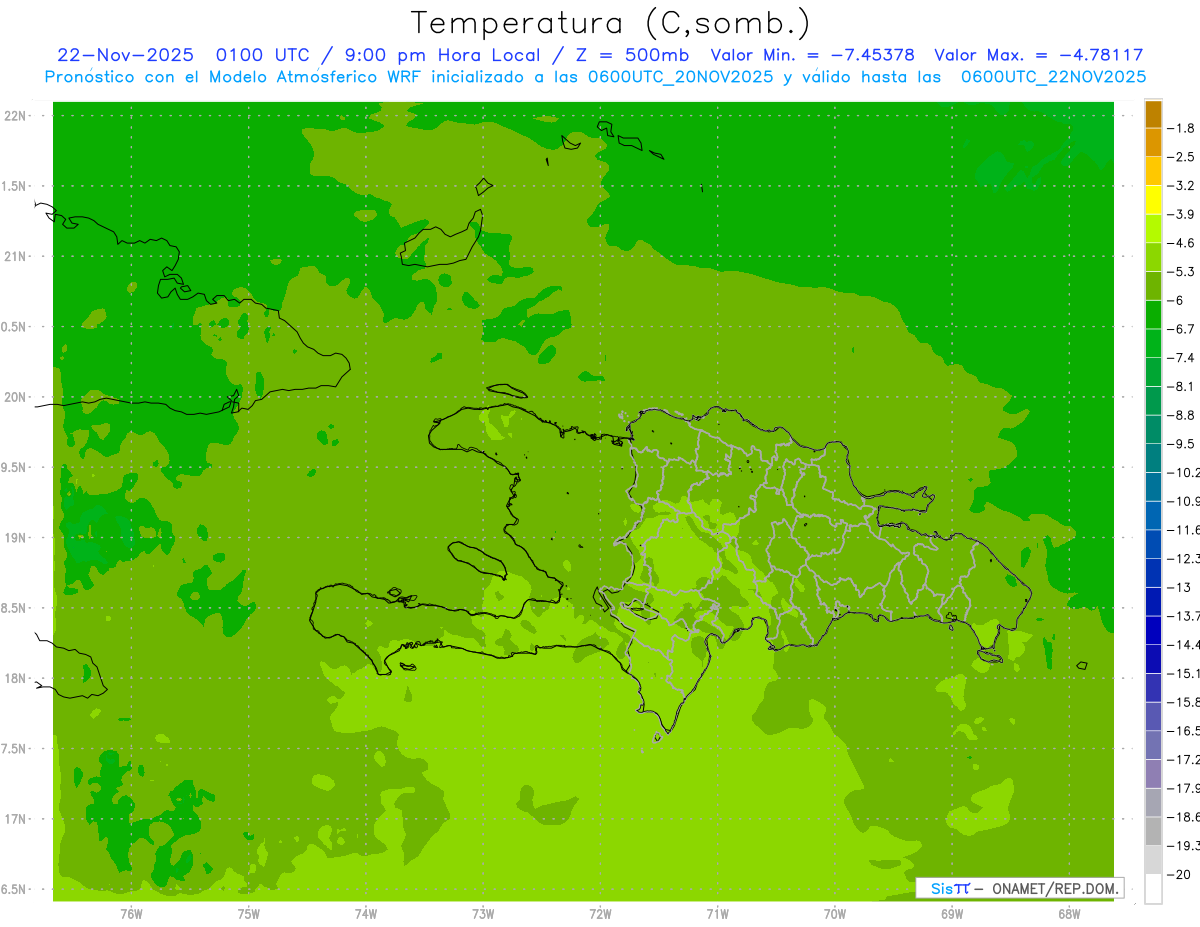Click the "68W" longitude axis label
This screenshot has height=927, width=1200.
(x=1069, y=913)
